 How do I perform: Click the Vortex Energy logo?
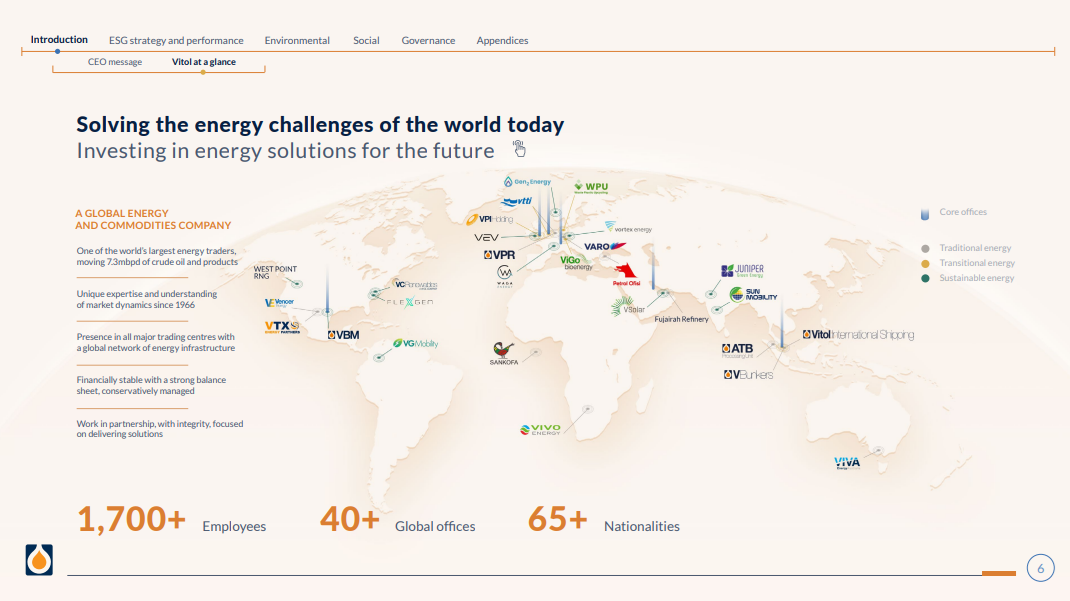coord(628,228)
